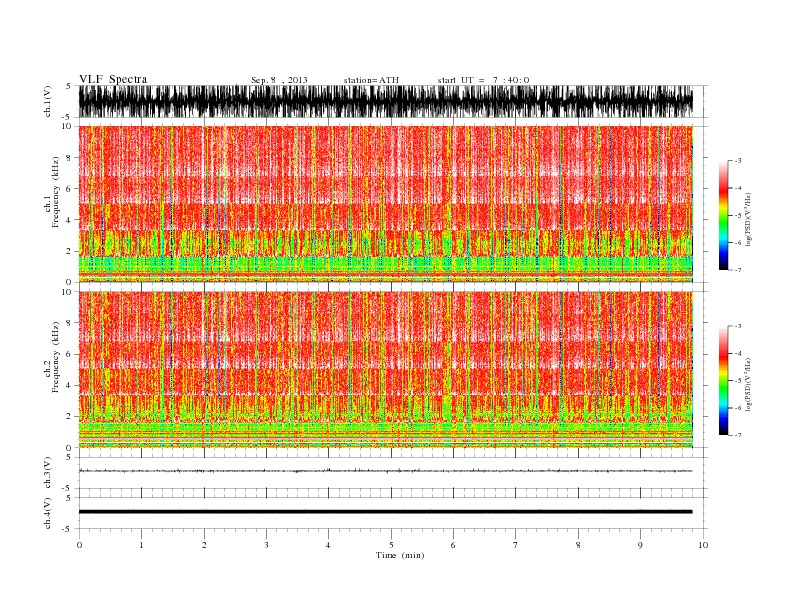
Task: Click the '4' kHz tick of ch.1 spectrogram
Action: 69,220
